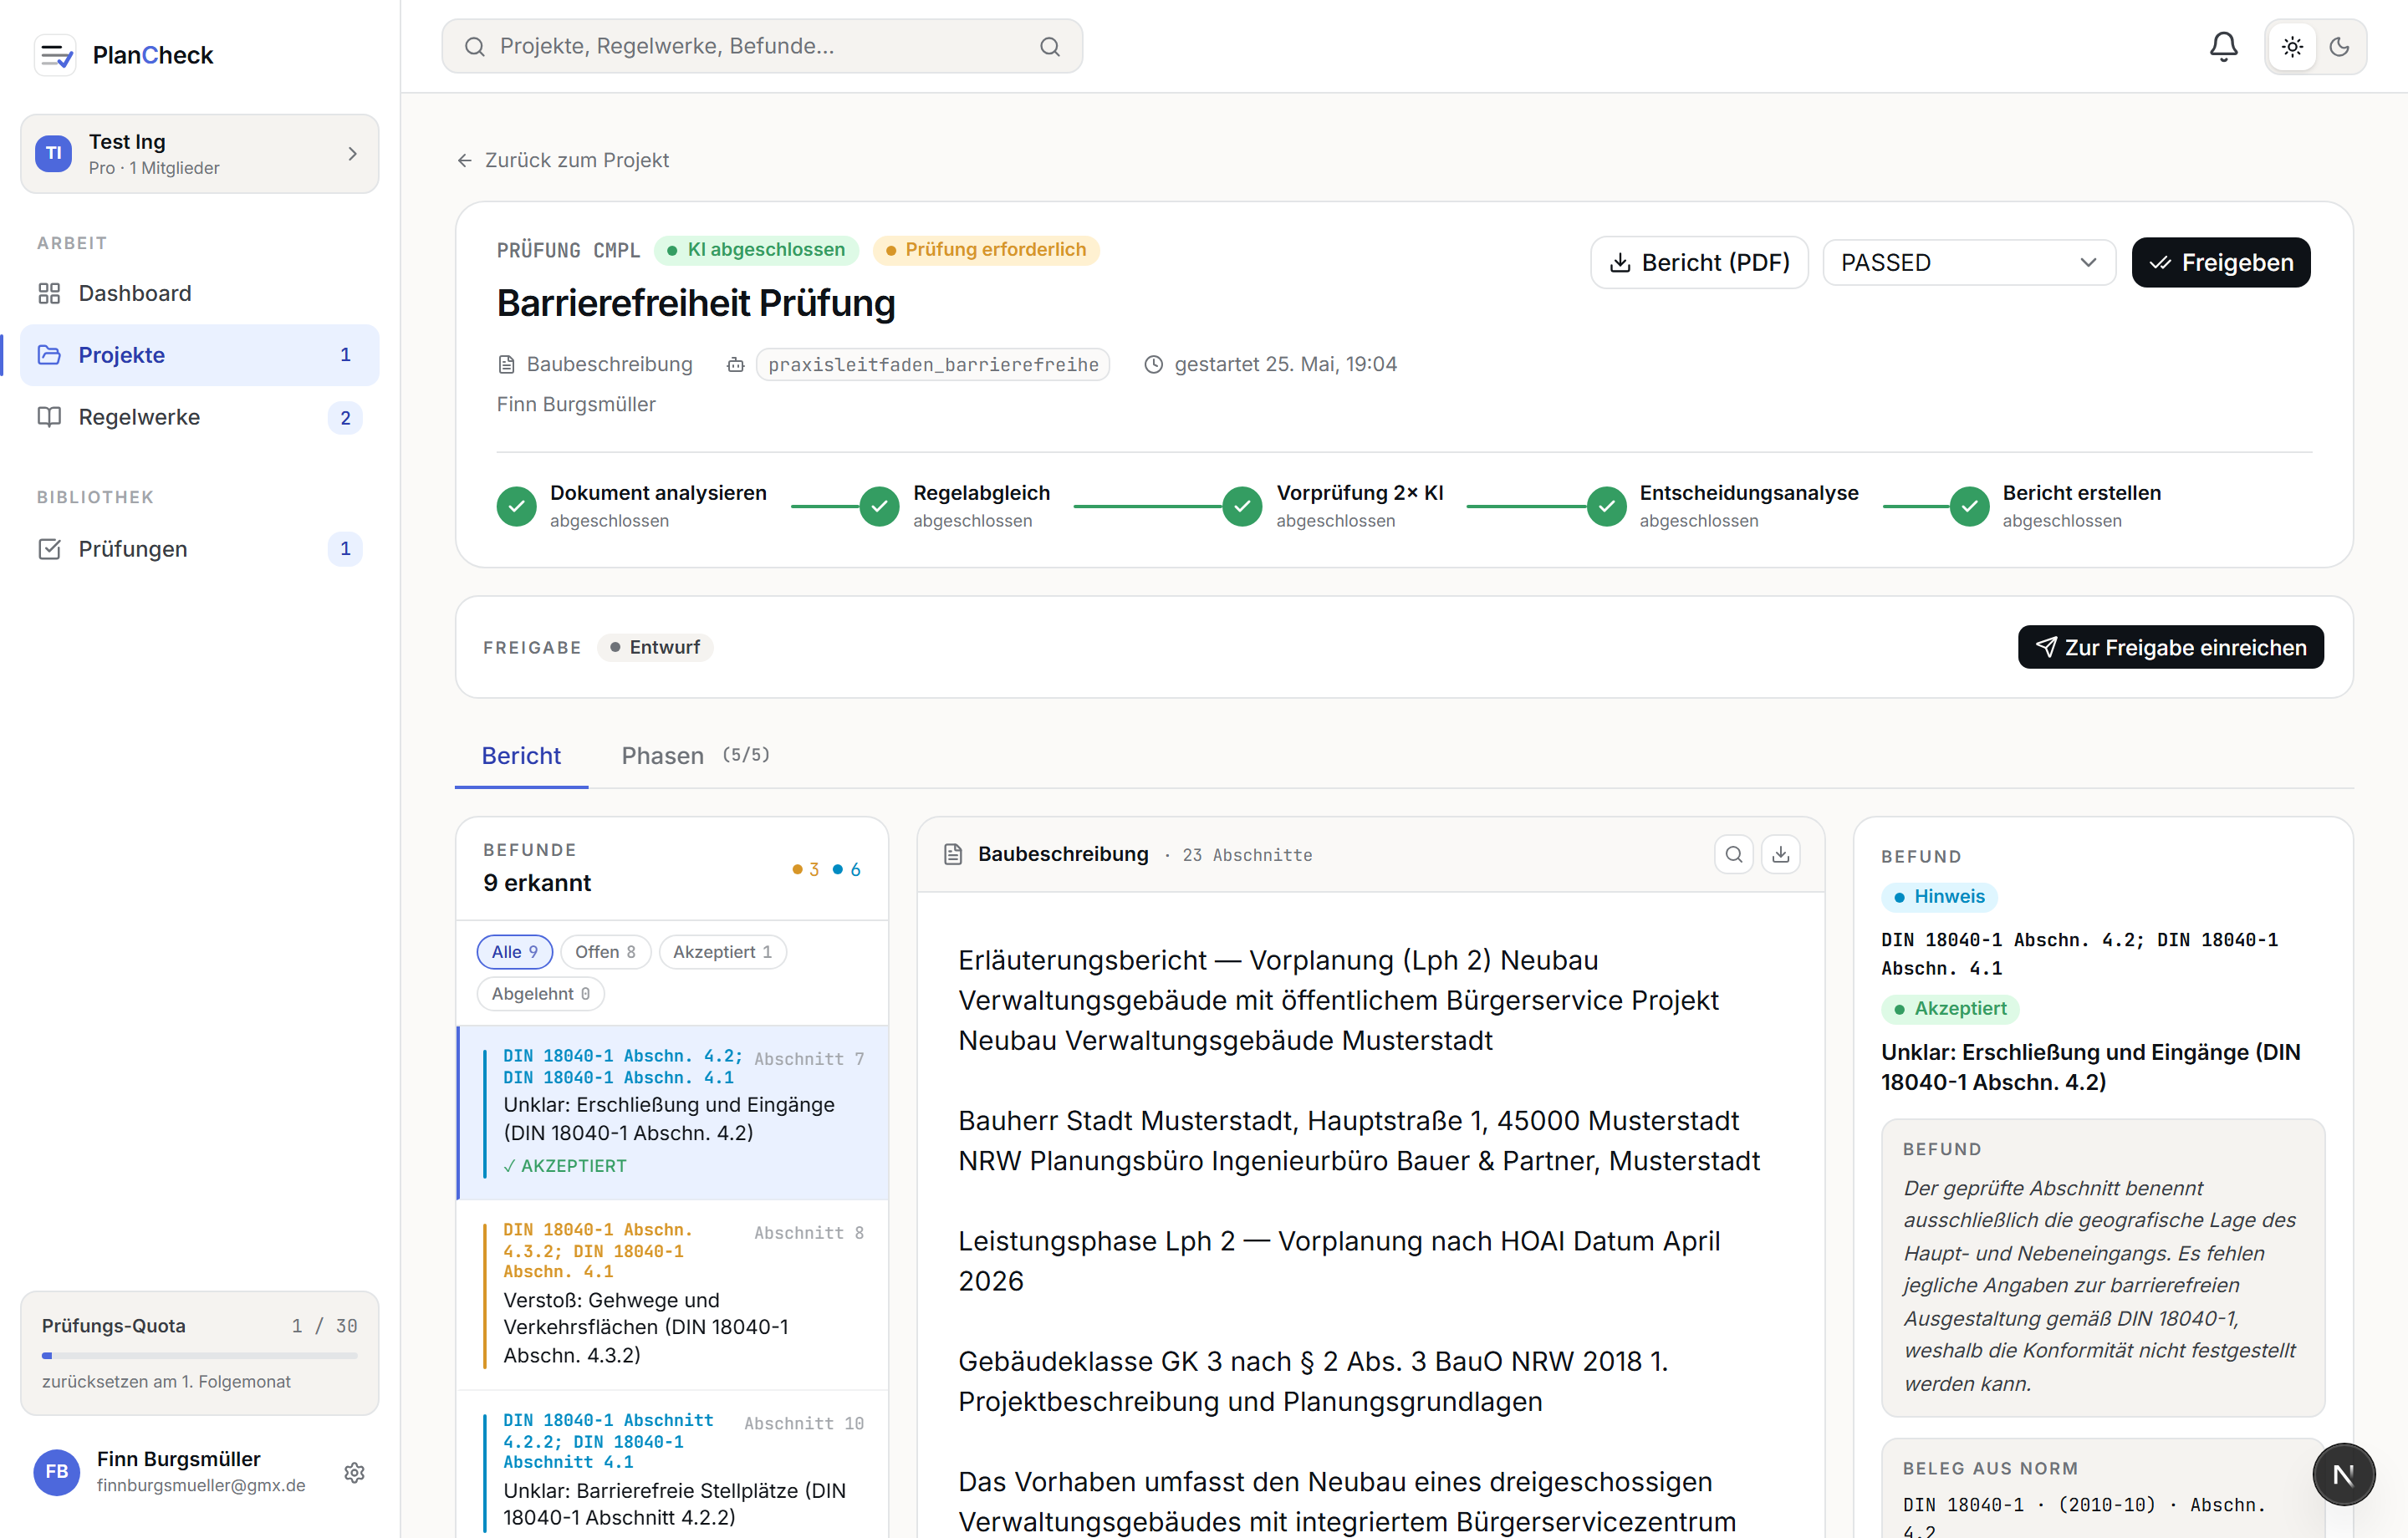Go back via Zurück zum Projekt
This screenshot has width=2408, height=1538.
[x=563, y=160]
